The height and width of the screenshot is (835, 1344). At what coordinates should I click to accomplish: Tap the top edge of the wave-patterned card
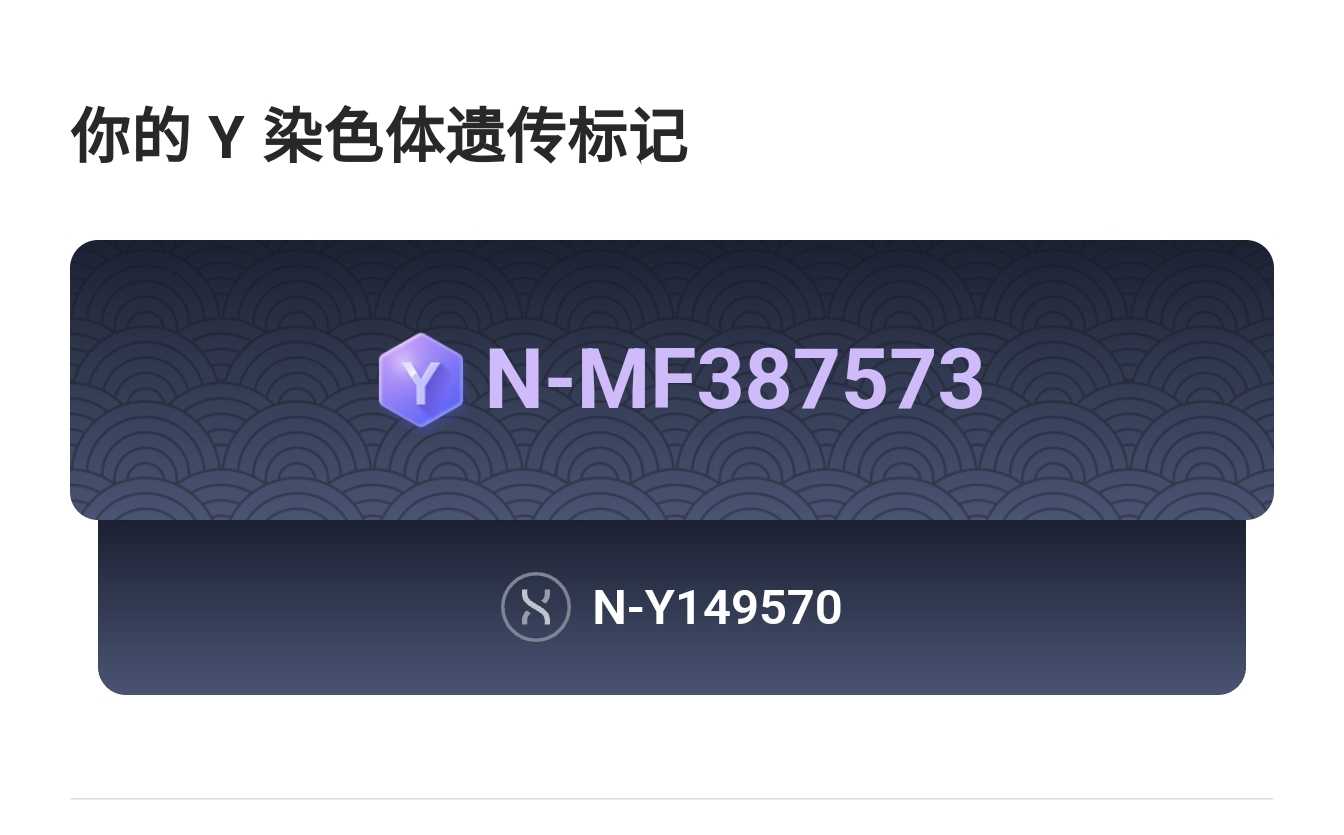pyautogui.click(x=672, y=243)
